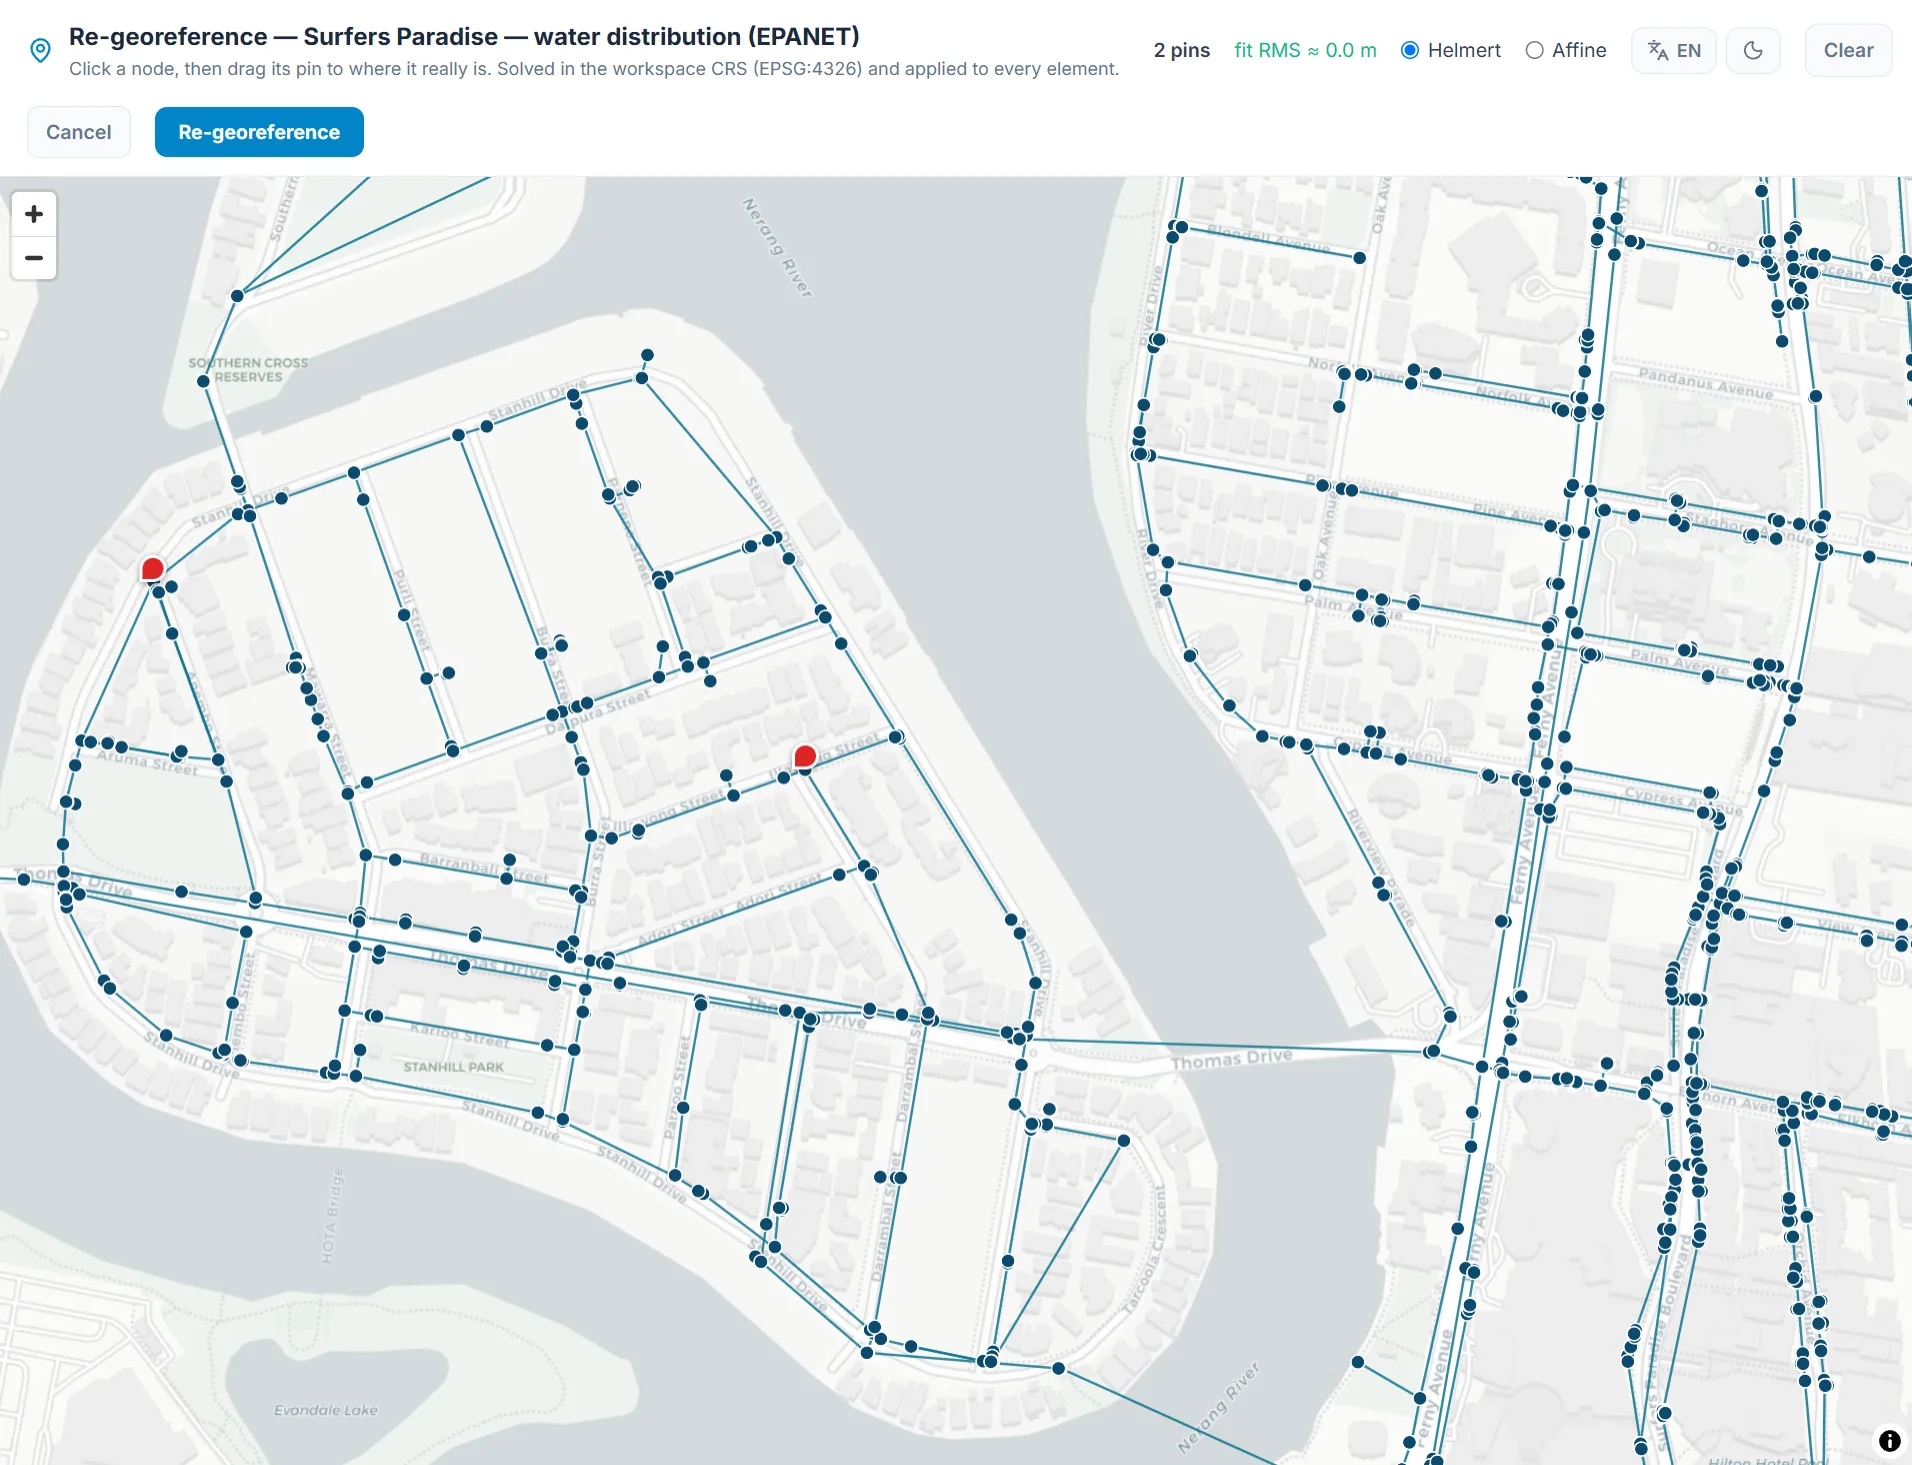
Task: Toggle dark mode moon icon
Action: pos(1753,50)
